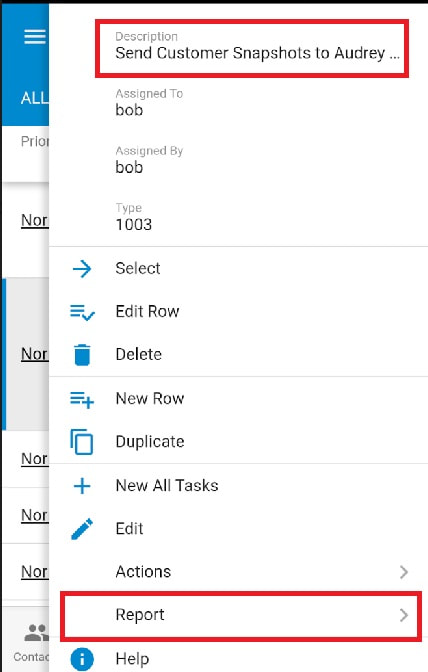Select the Duplicate menu item
The width and height of the screenshot is (428, 672).
tap(239, 441)
